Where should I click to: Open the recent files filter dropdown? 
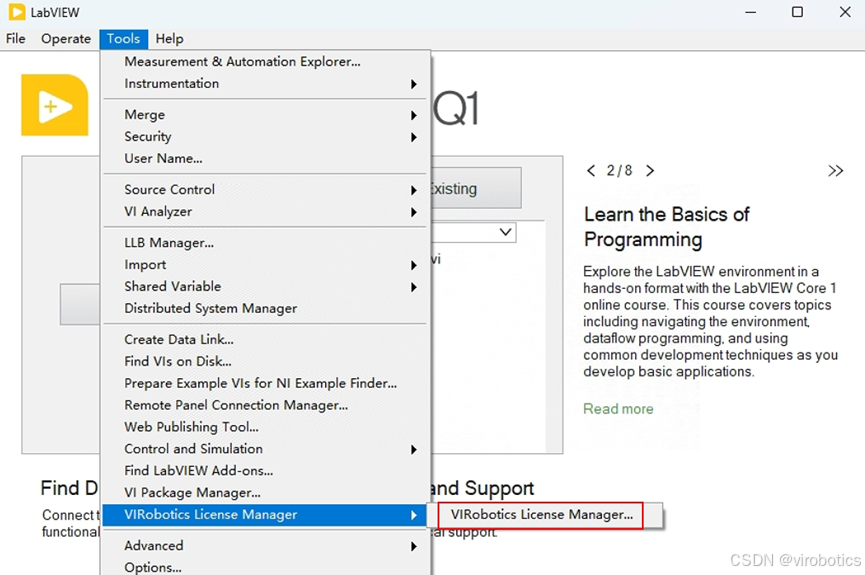(x=505, y=232)
